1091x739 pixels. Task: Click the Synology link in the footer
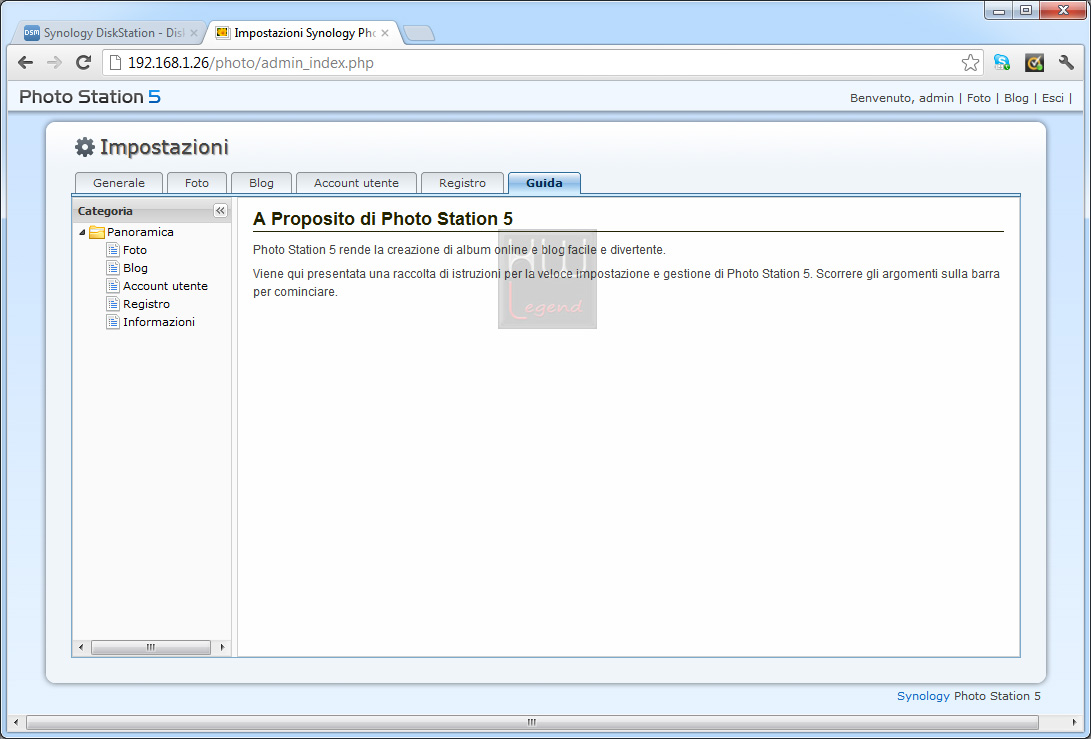[x=923, y=696]
